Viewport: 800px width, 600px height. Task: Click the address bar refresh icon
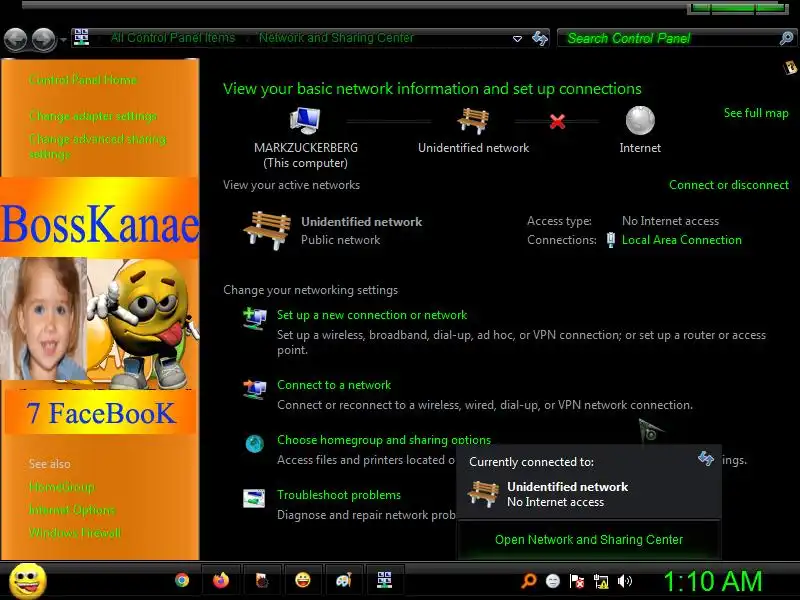540,38
